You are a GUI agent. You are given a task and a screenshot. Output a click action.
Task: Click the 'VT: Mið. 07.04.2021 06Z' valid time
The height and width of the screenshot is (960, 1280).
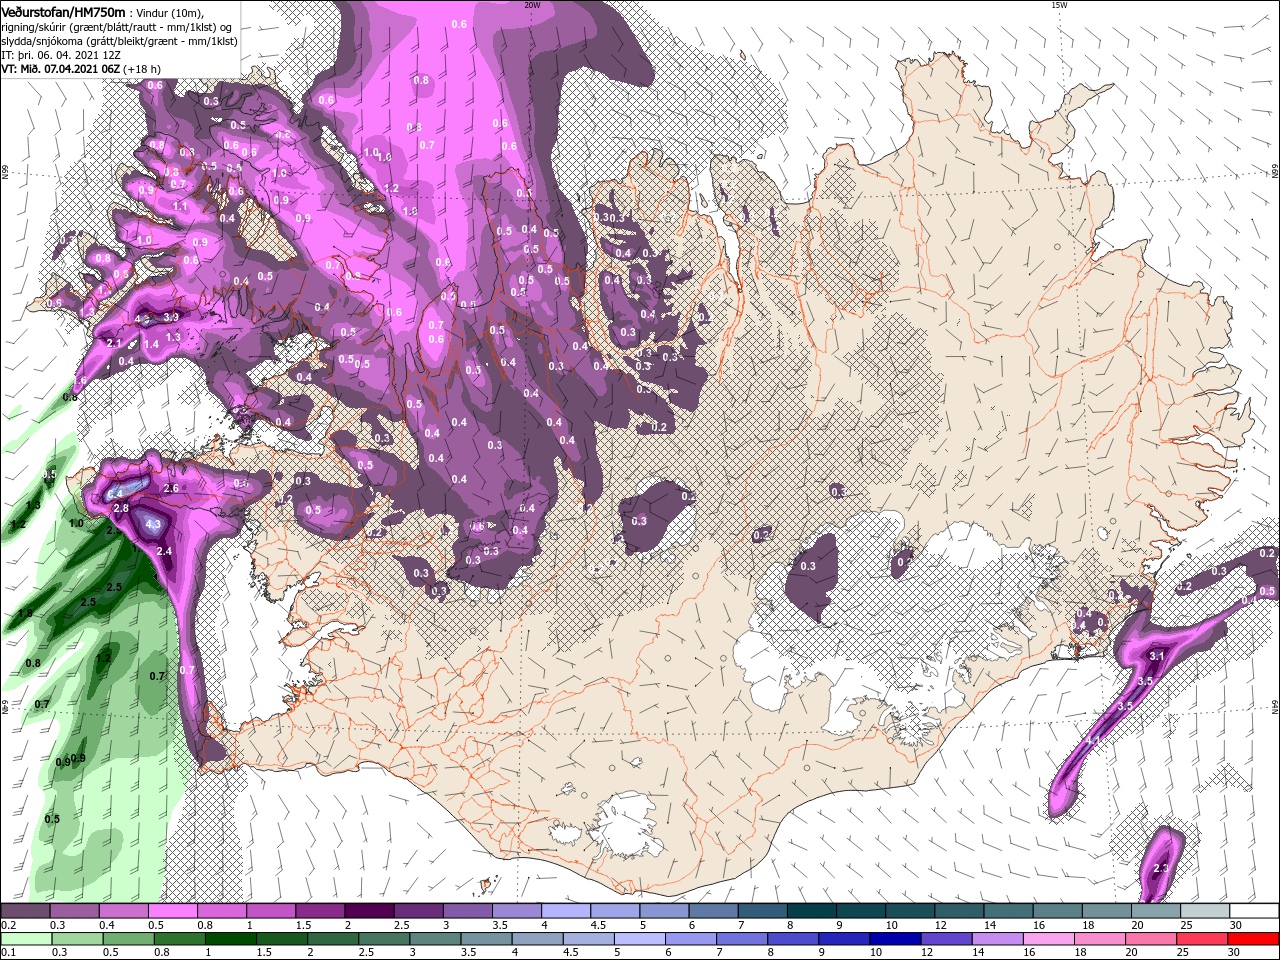coord(60,69)
